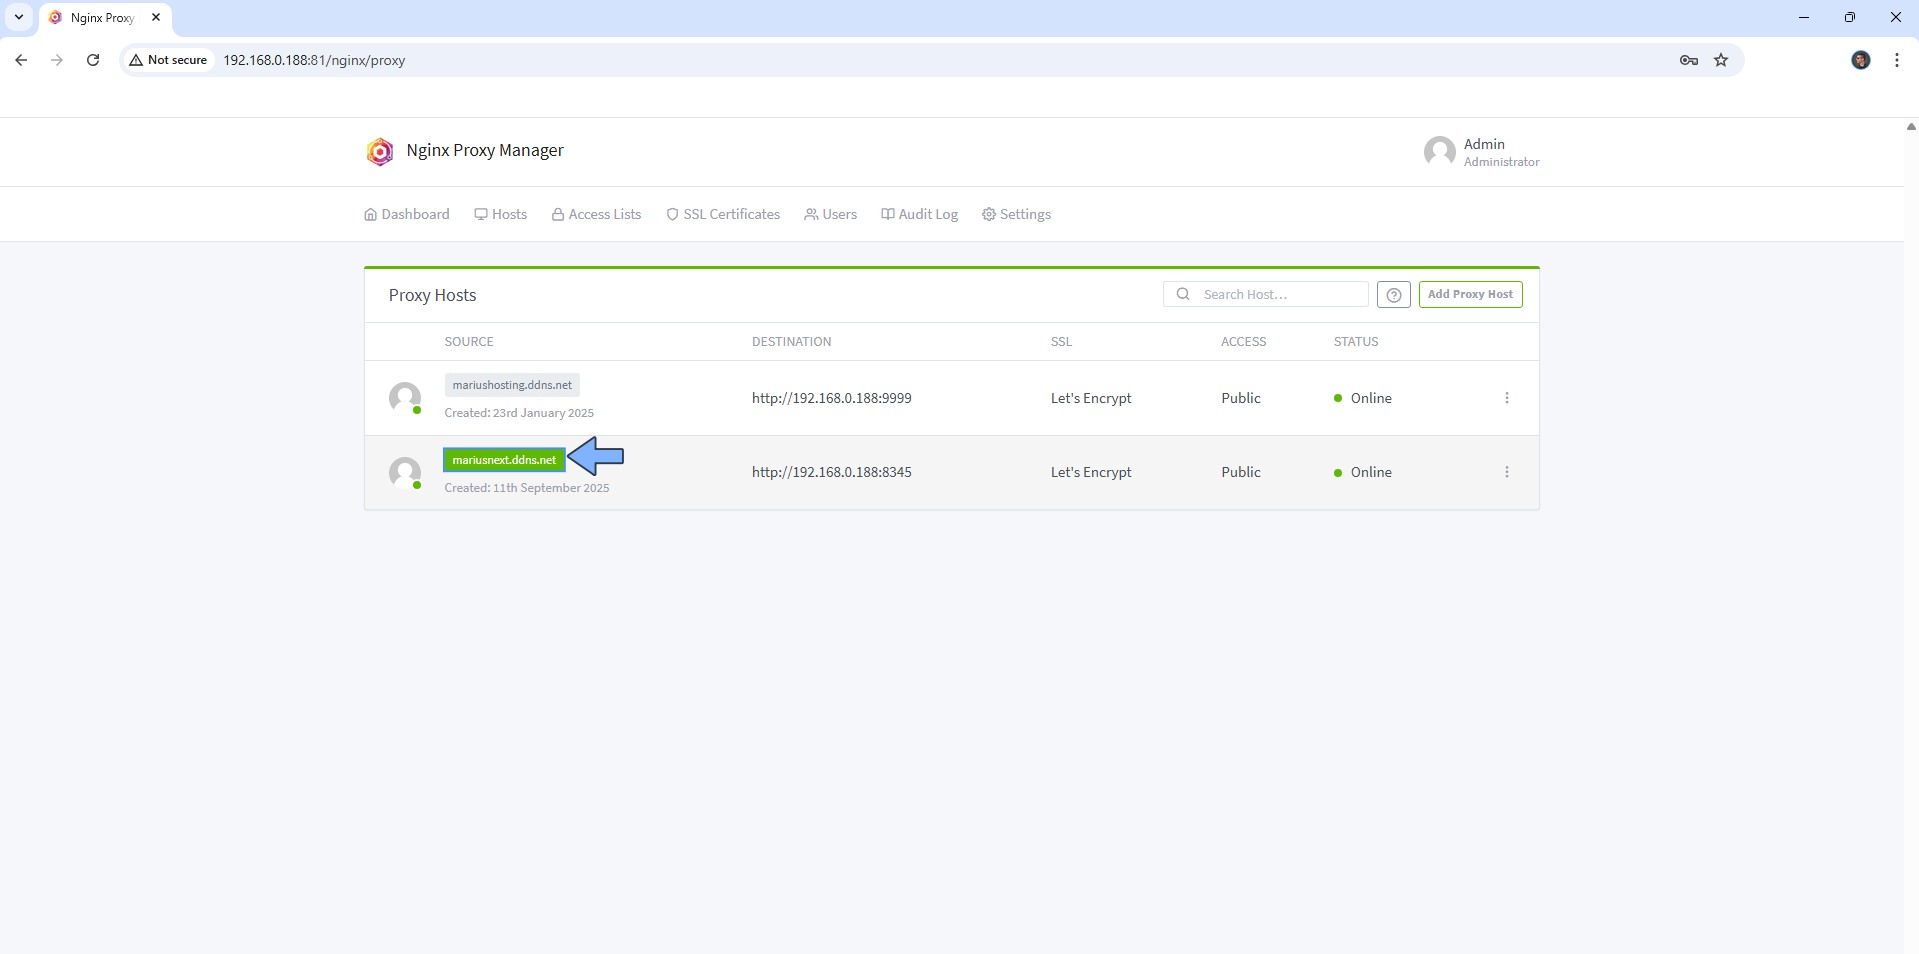Open the Admin Administrator account dropdown
The height and width of the screenshot is (954, 1919).
pos(1481,152)
